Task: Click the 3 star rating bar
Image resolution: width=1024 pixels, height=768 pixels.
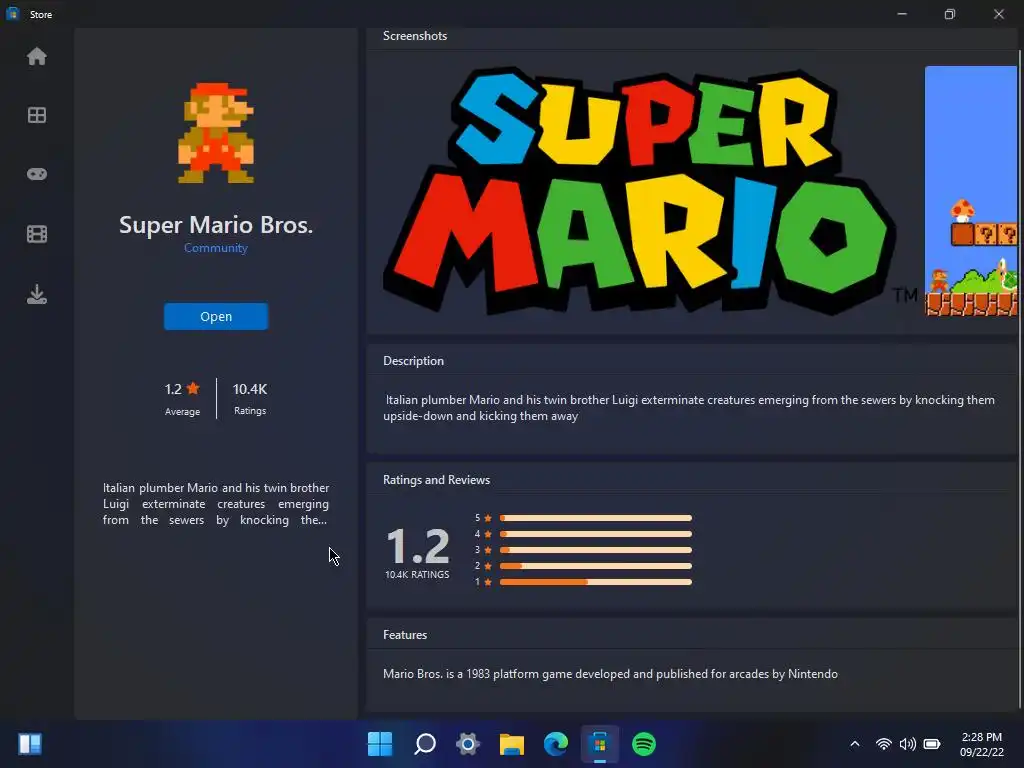Action: coord(596,550)
